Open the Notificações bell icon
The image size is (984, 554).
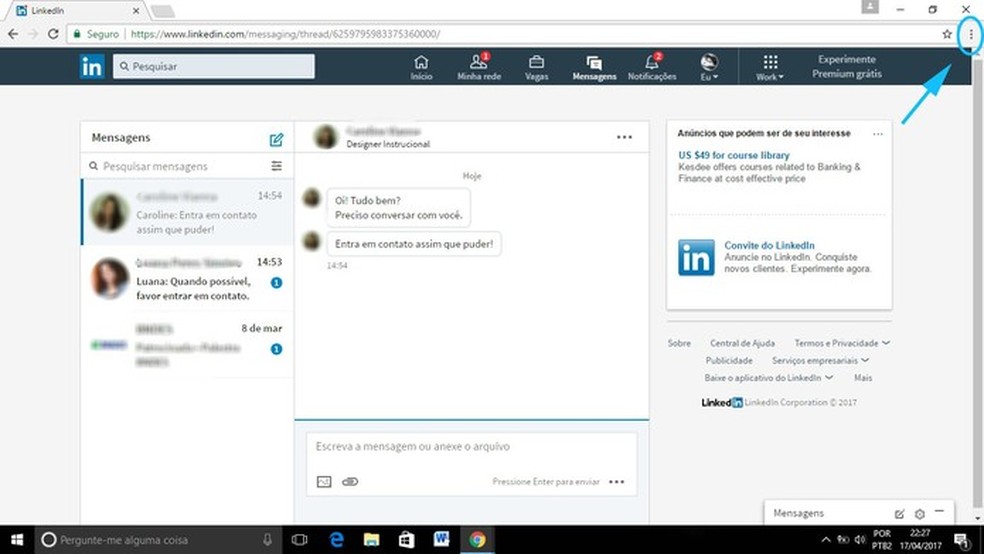click(x=652, y=68)
